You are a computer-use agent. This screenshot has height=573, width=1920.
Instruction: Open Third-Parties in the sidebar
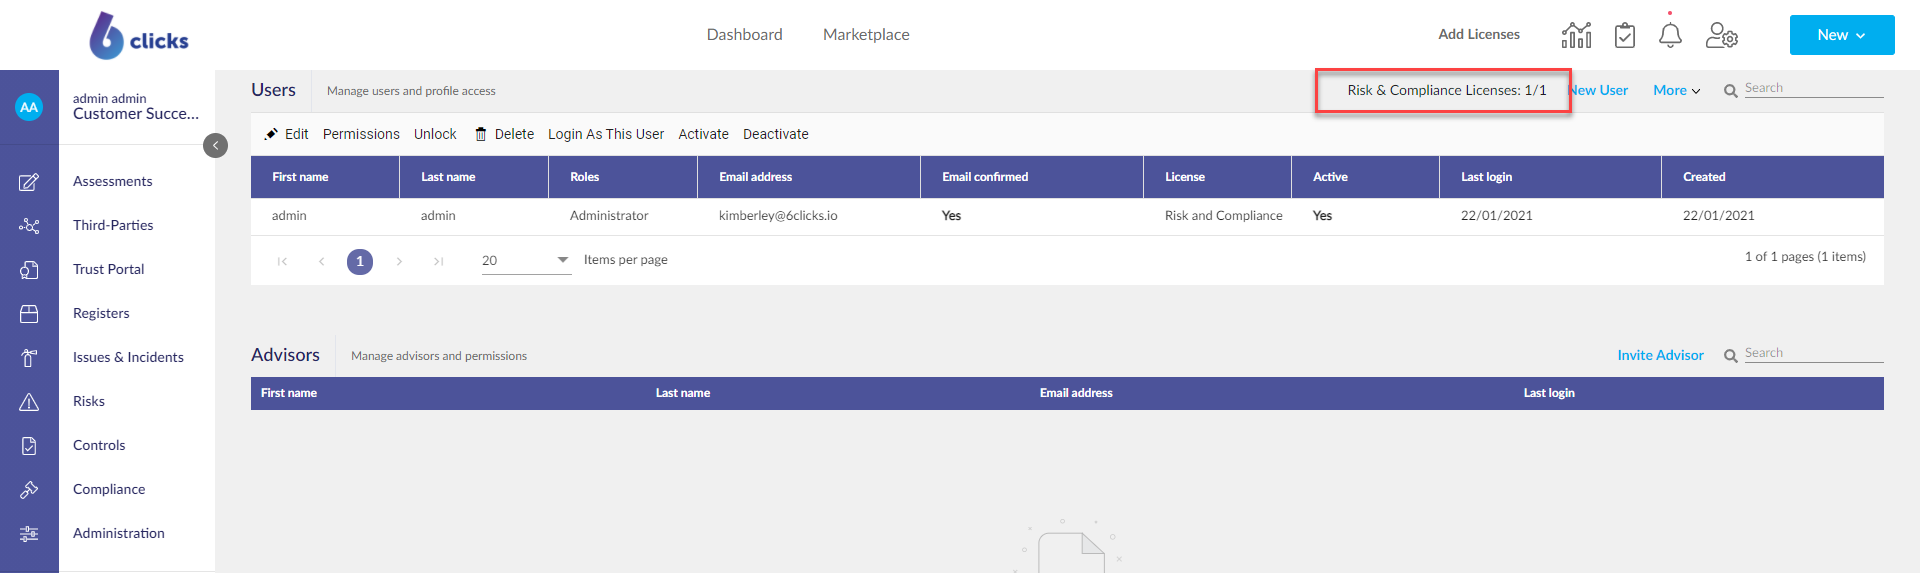coord(113,225)
